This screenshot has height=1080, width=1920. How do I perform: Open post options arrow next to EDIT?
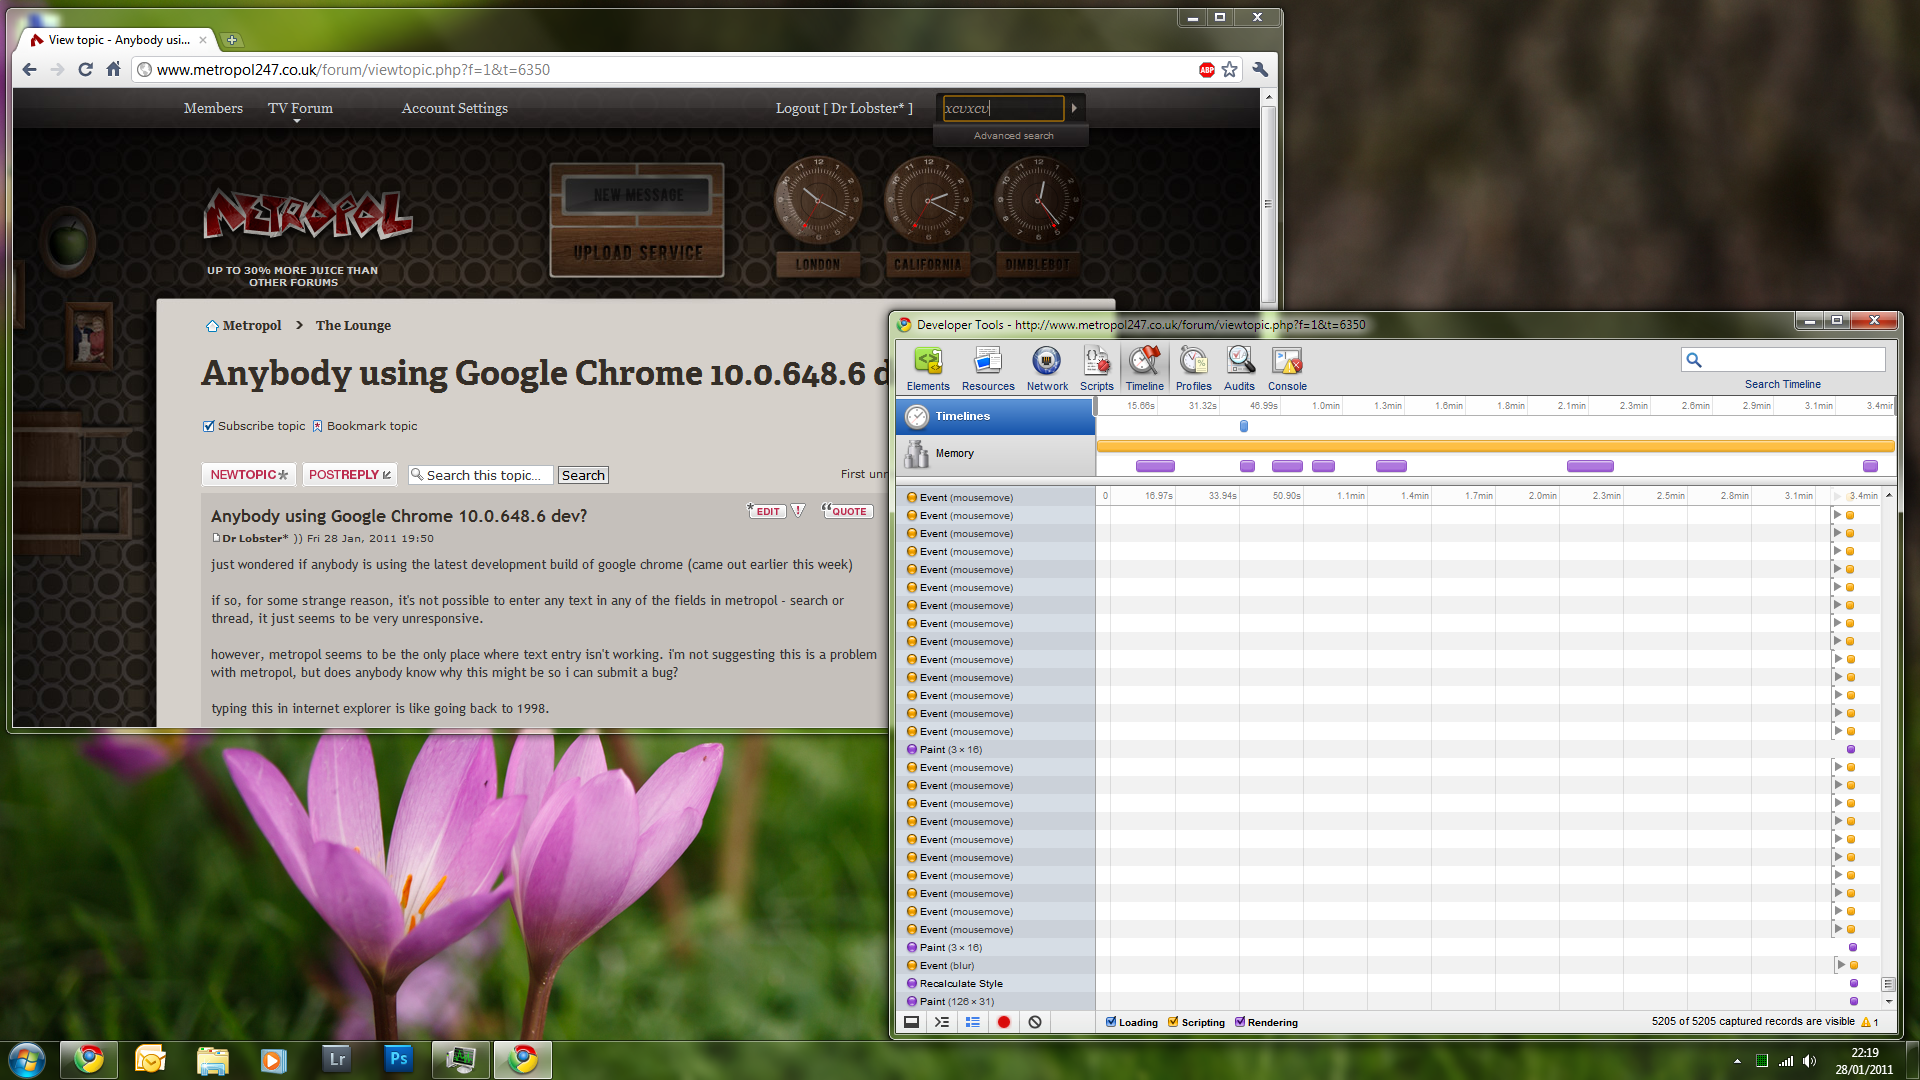coord(798,510)
